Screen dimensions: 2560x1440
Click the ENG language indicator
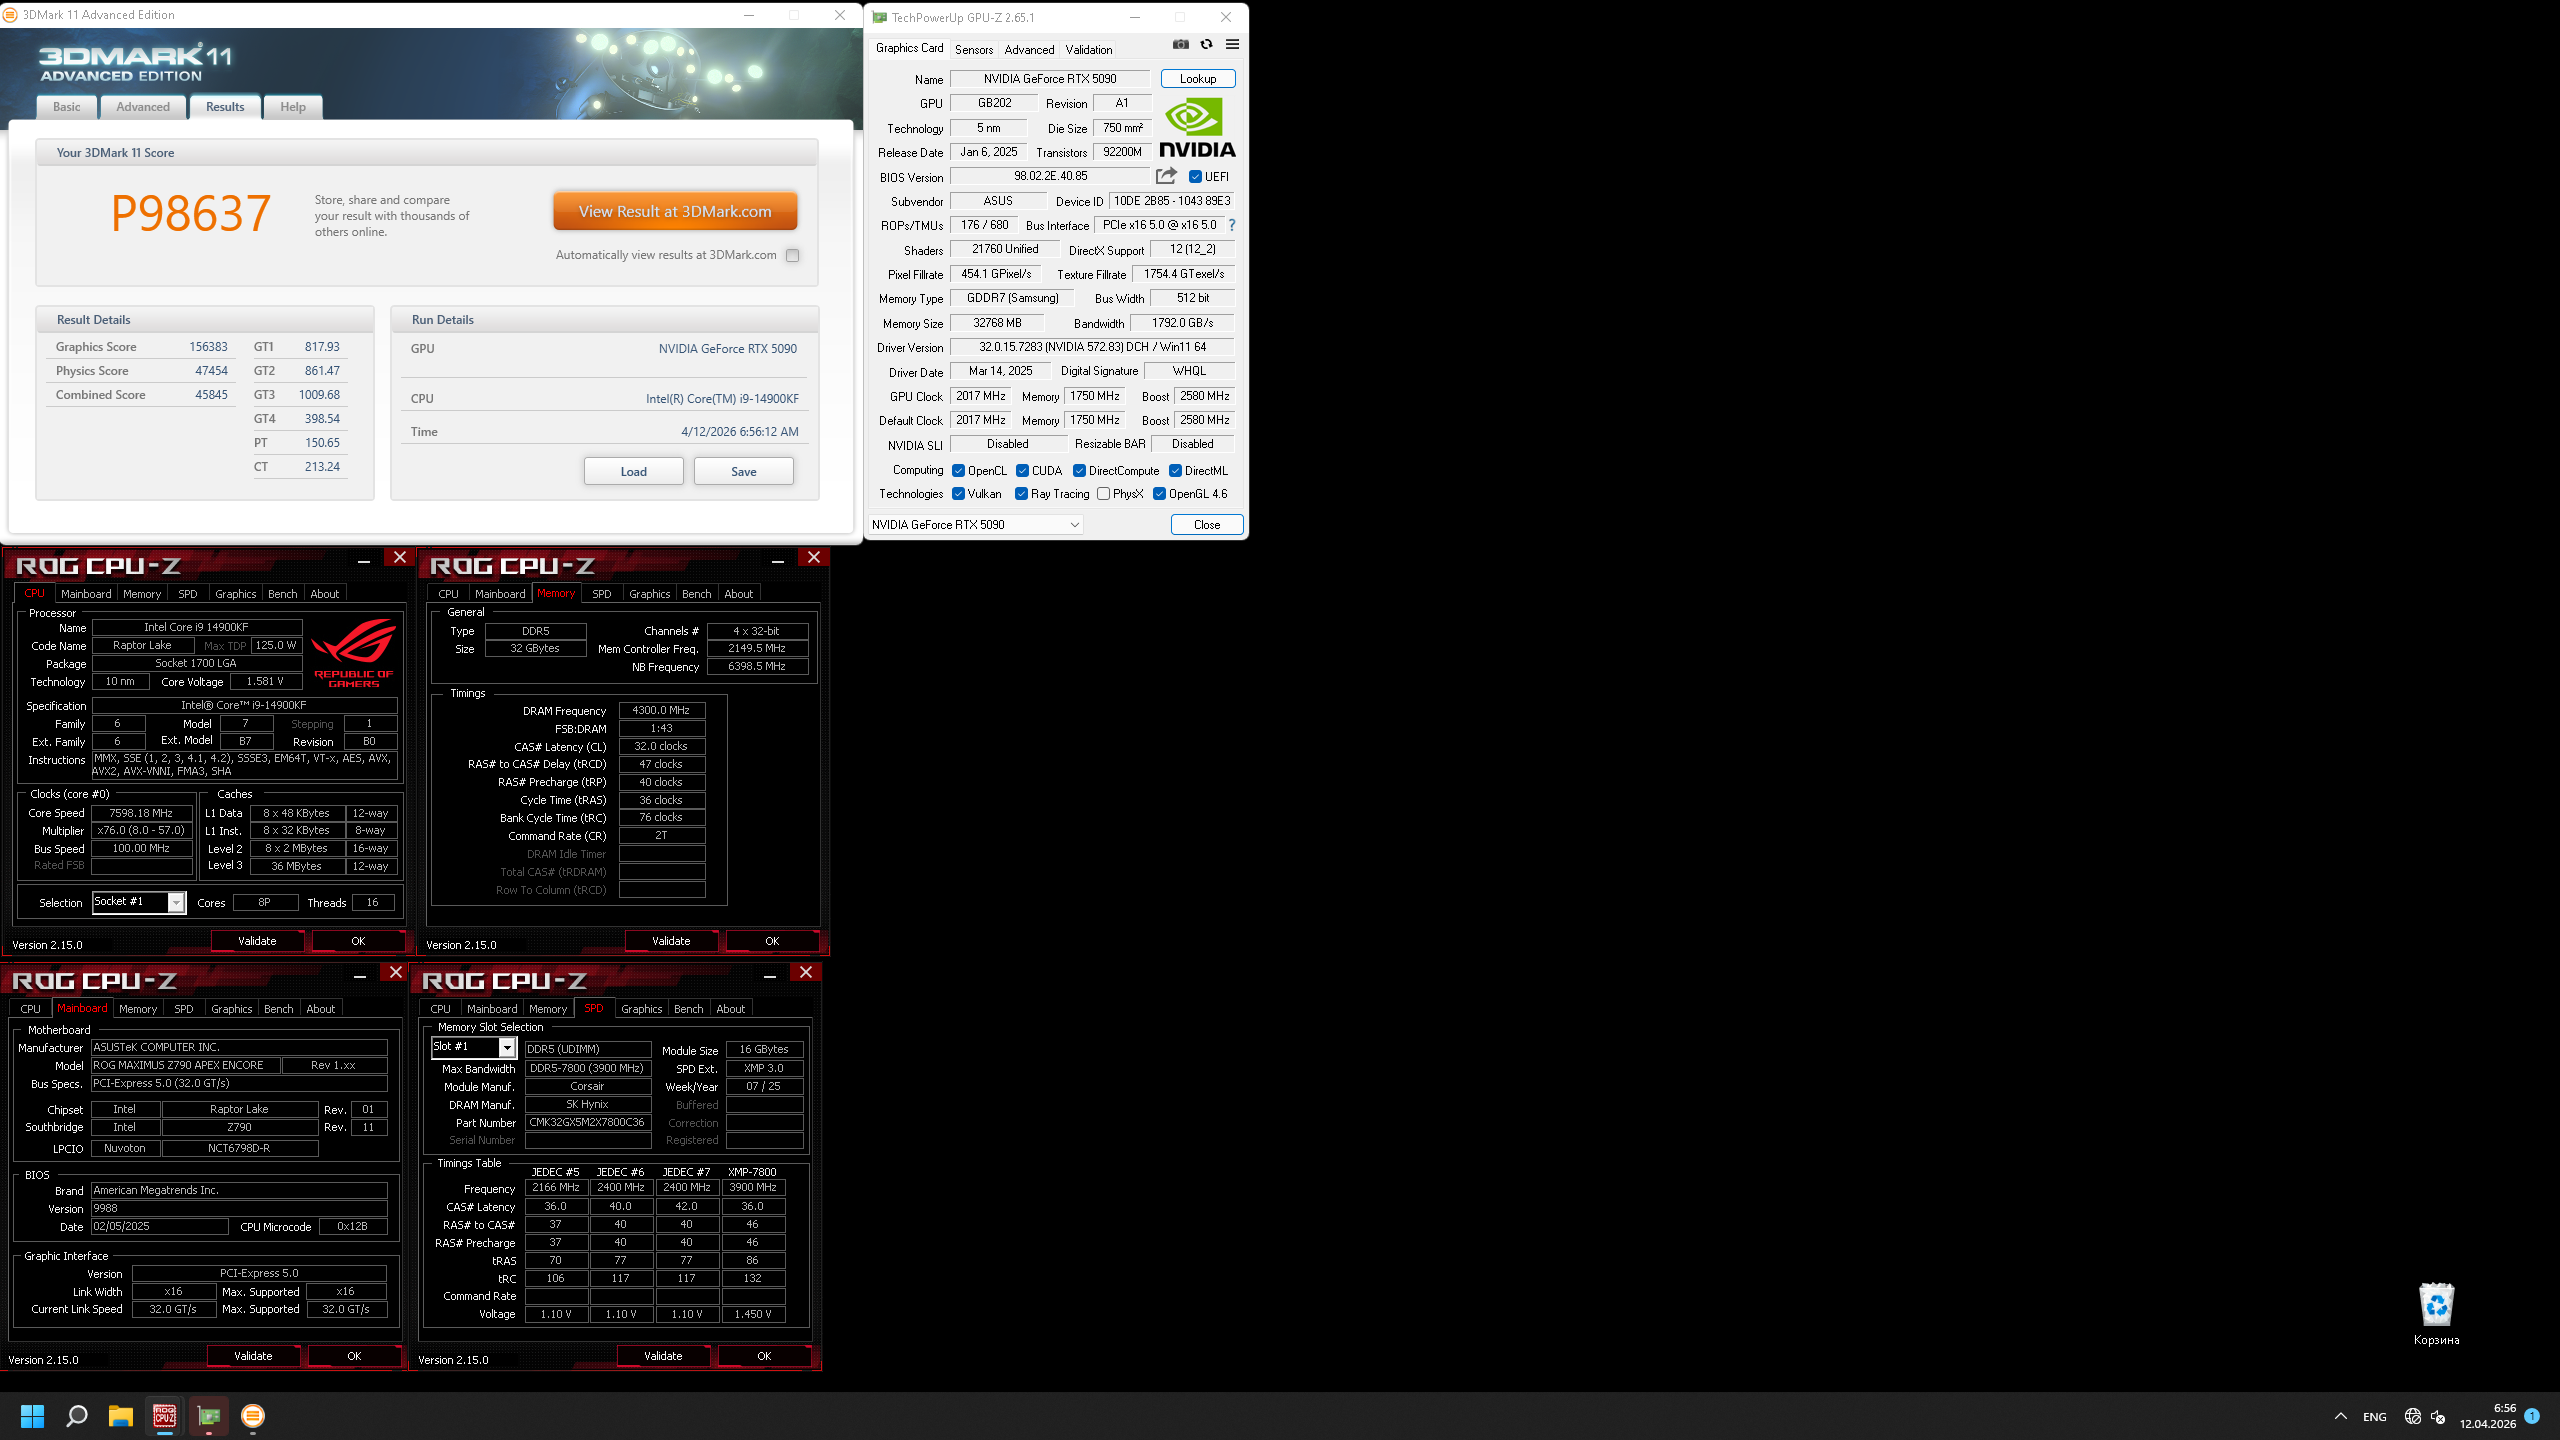(2375, 1417)
